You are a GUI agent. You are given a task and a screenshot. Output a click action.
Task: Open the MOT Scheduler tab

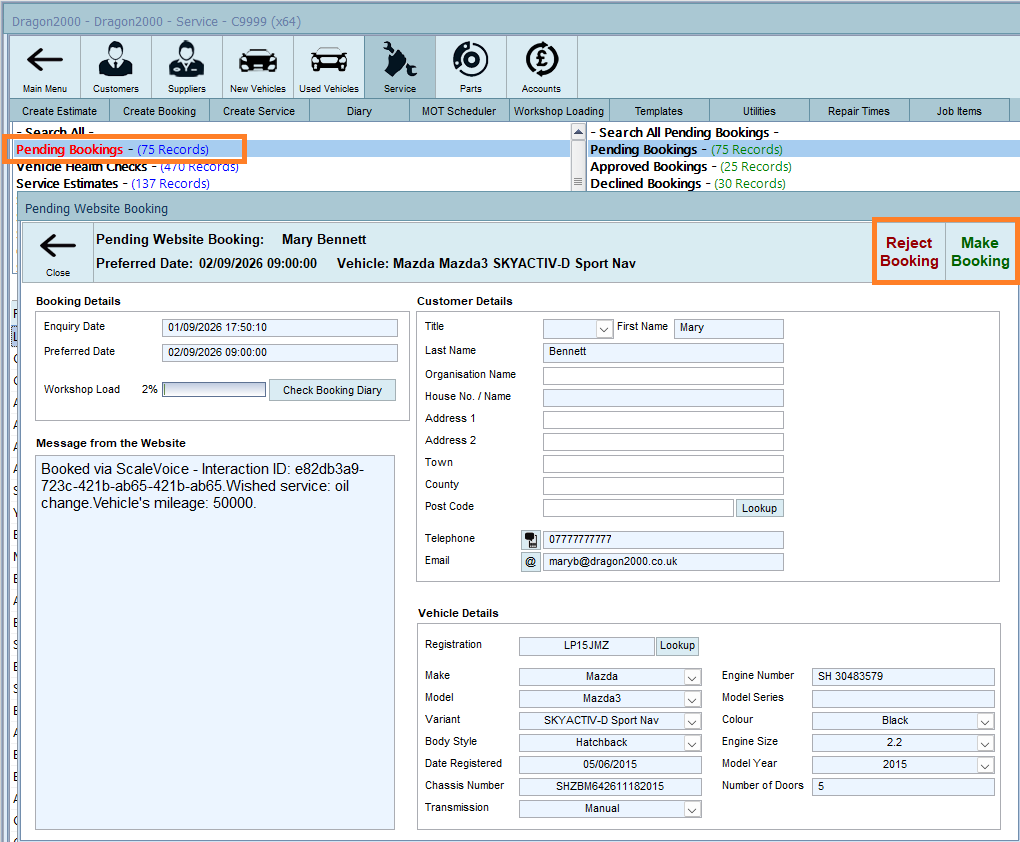459,111
